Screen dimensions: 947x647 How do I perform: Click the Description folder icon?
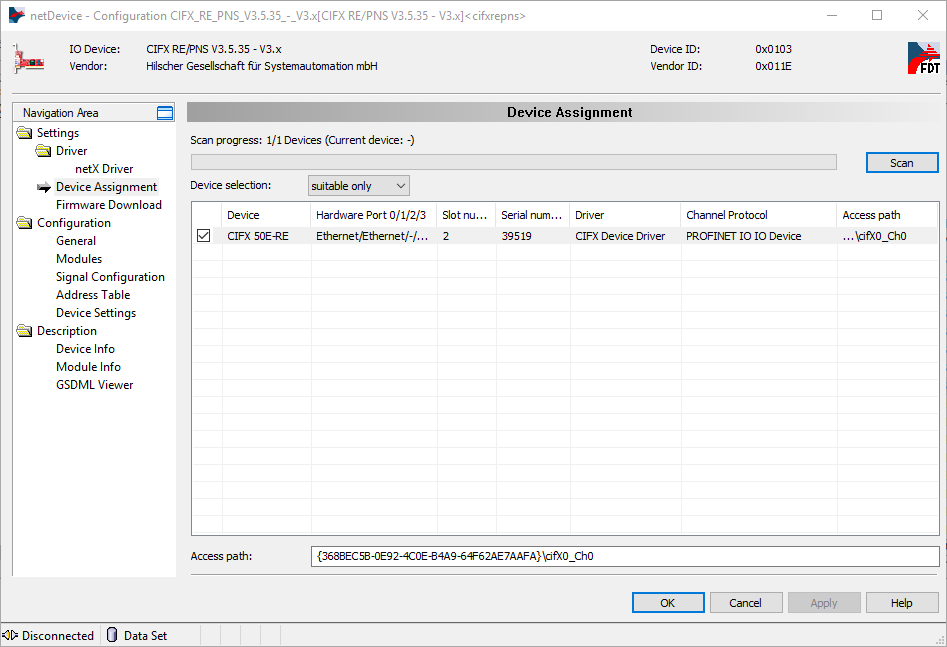tap(25, 331)
